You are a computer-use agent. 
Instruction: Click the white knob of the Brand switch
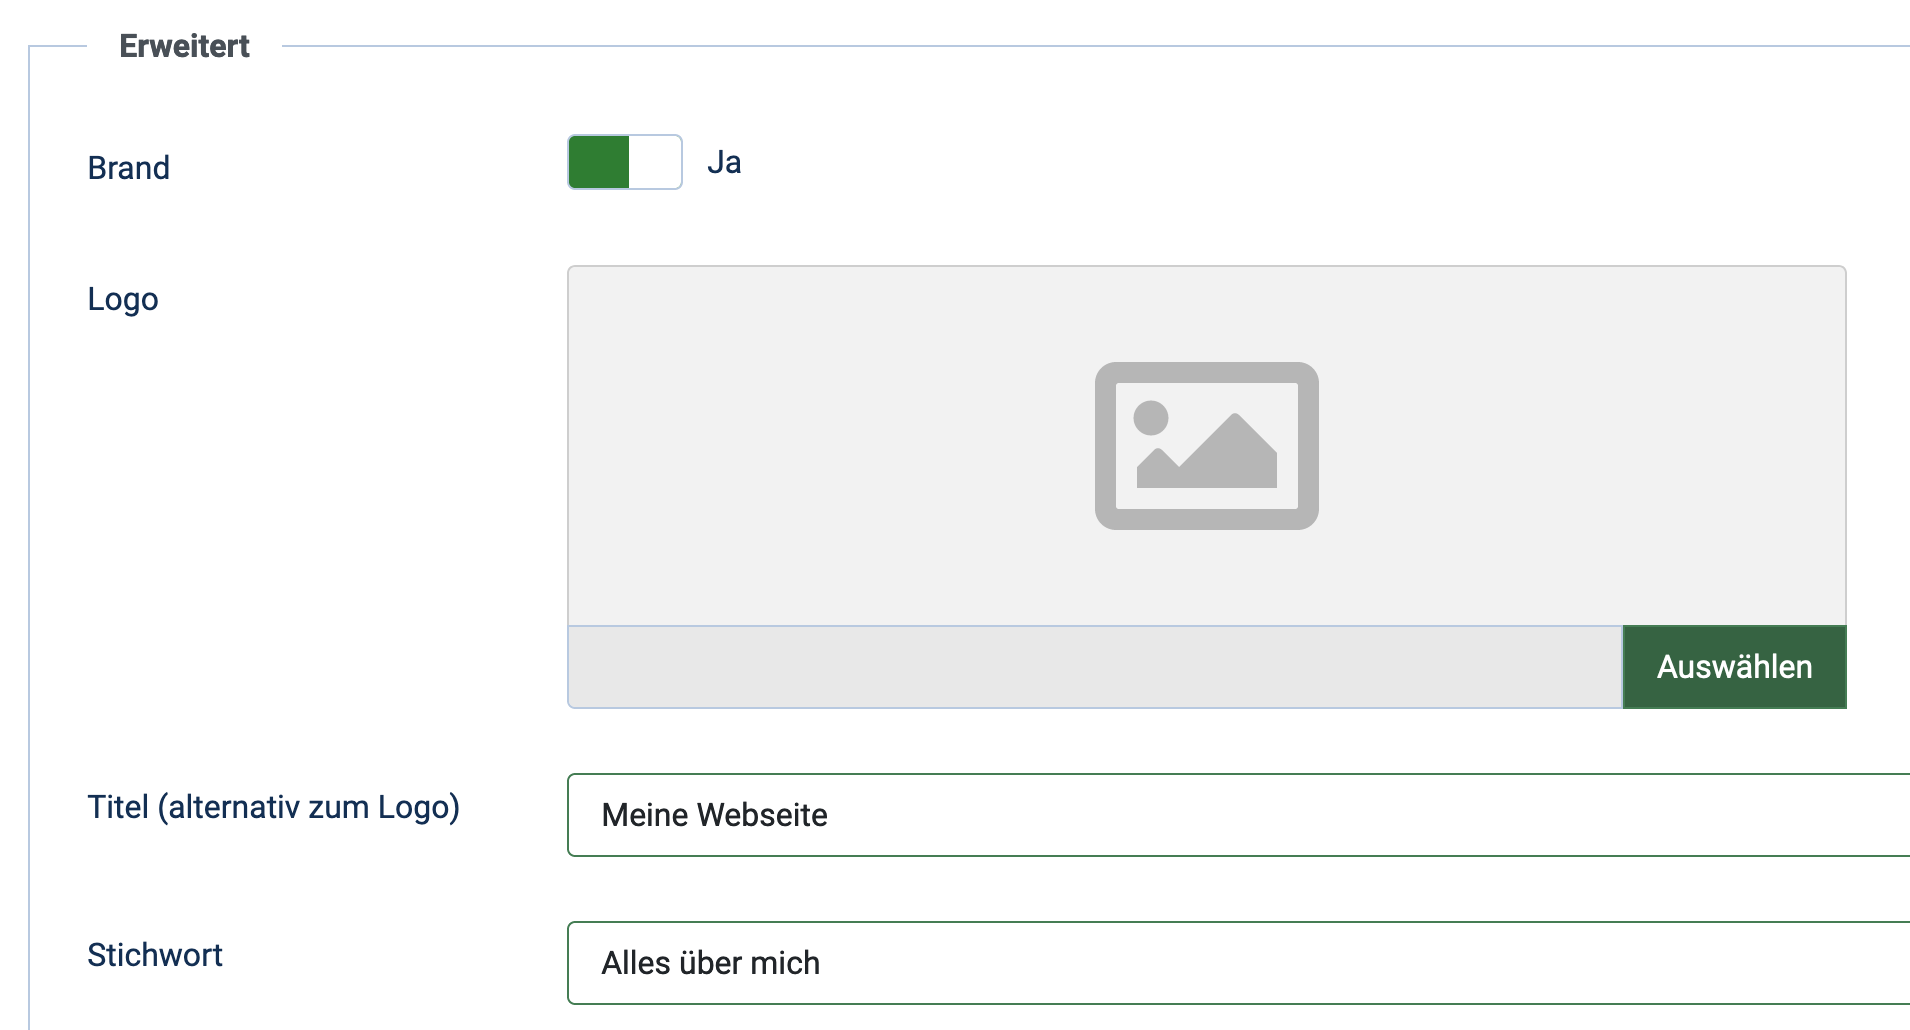tap(655, 162)
